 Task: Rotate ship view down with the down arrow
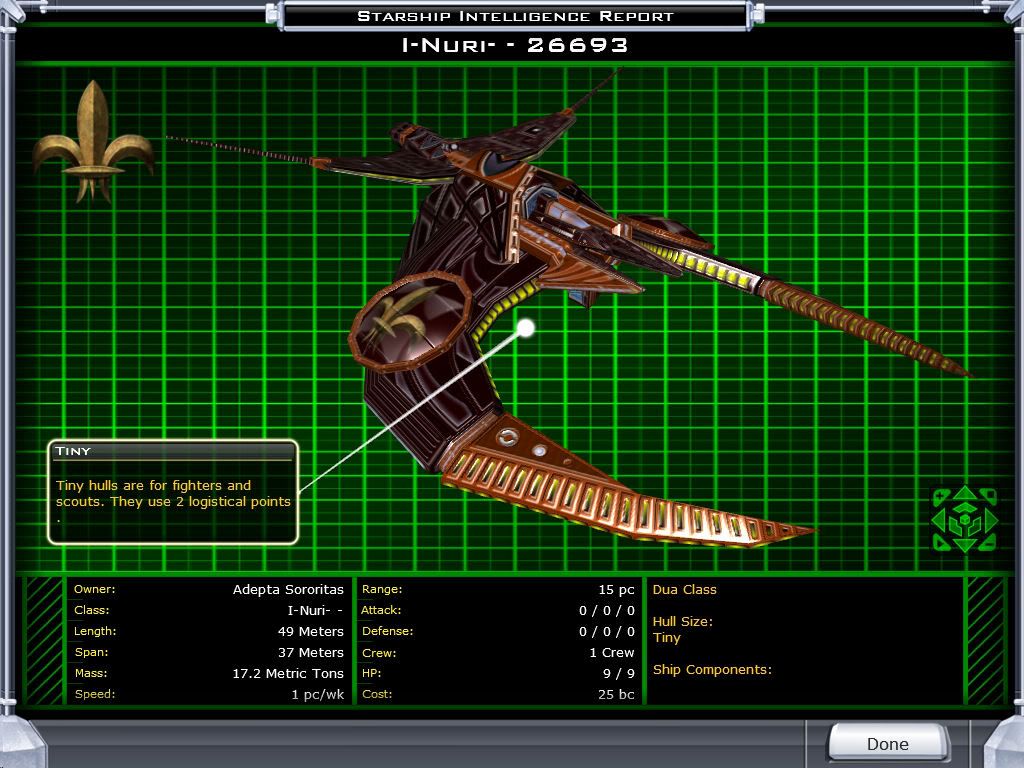[x=965, y=545]
